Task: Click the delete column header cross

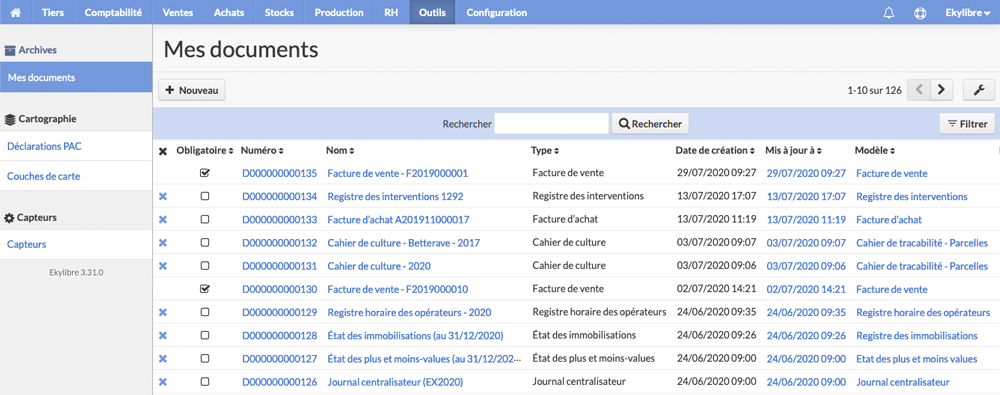Action: coord(163,151)
